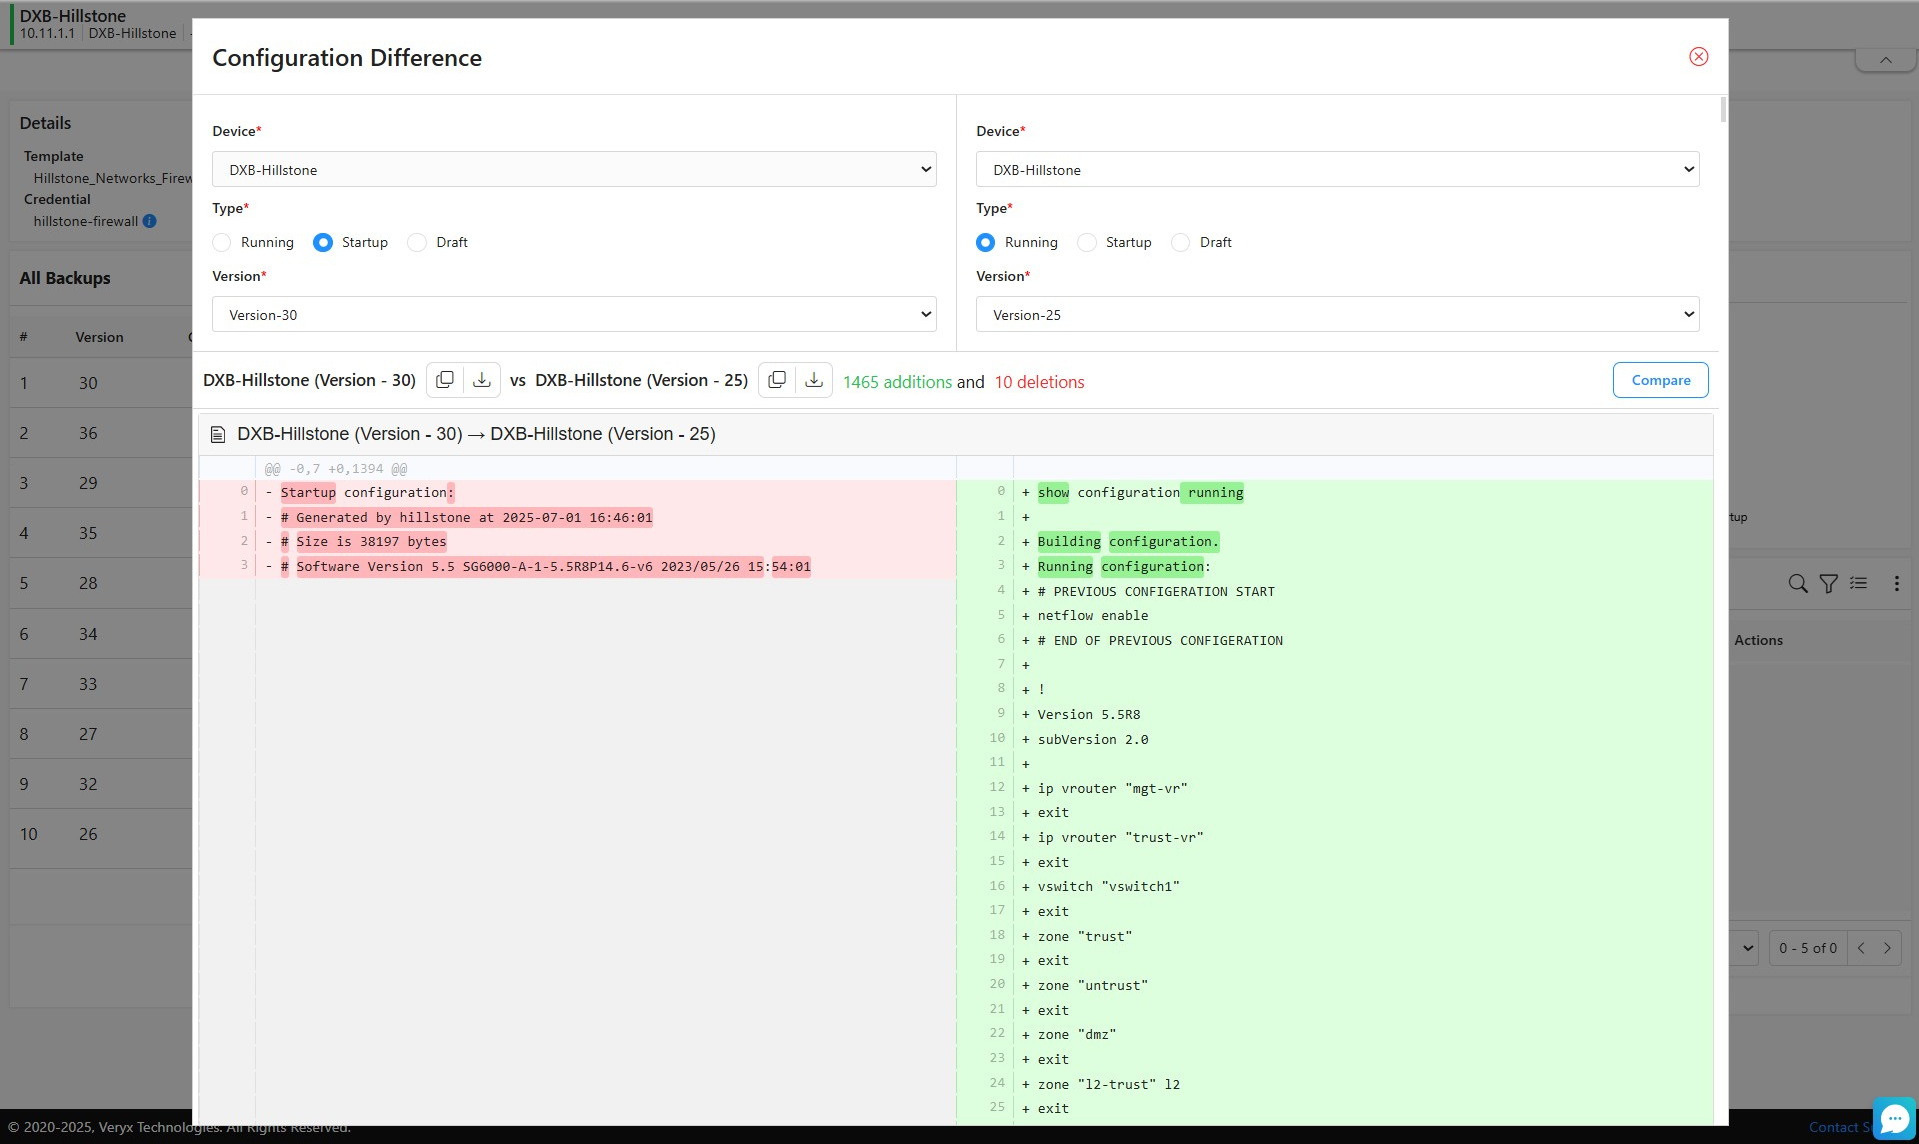The image size is (1919, 1144).
Task: Download the Version 25 configuration
Action: pyautogui.click(x=814, y=380)
